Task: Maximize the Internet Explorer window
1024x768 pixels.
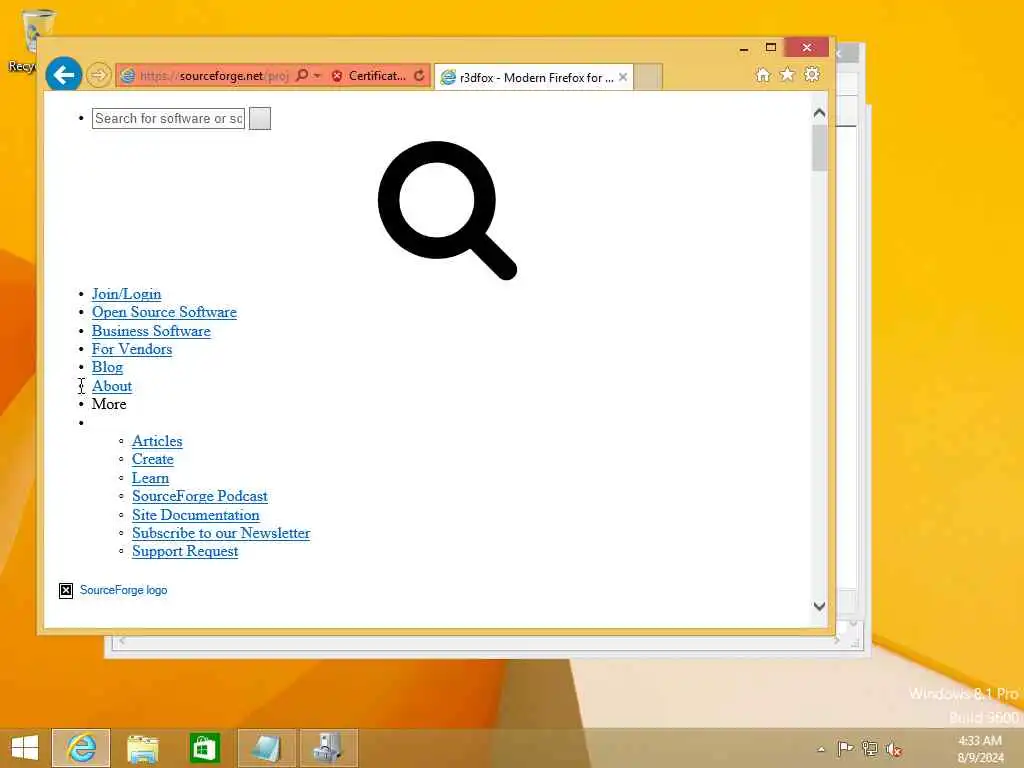Action: pyautogui.click(x=771, y=48)
